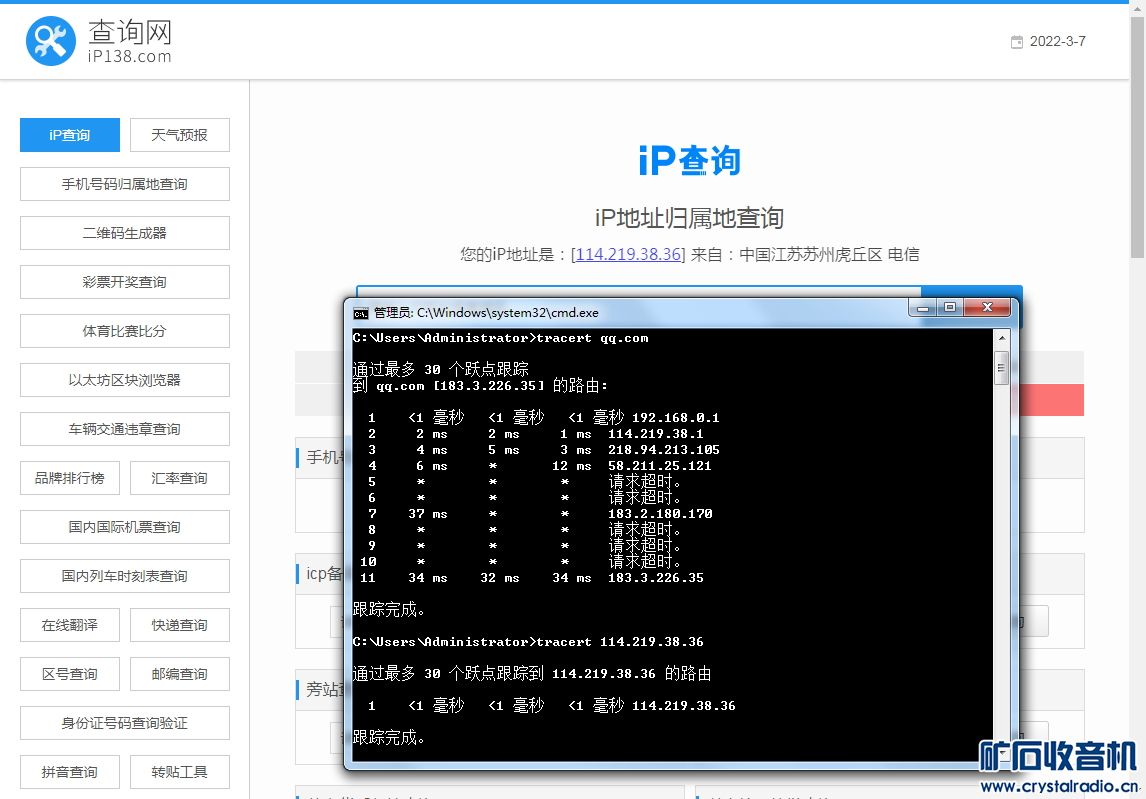Open 转贴工具 repost tool
This screenshot has height=799, width=1146.
180,772
